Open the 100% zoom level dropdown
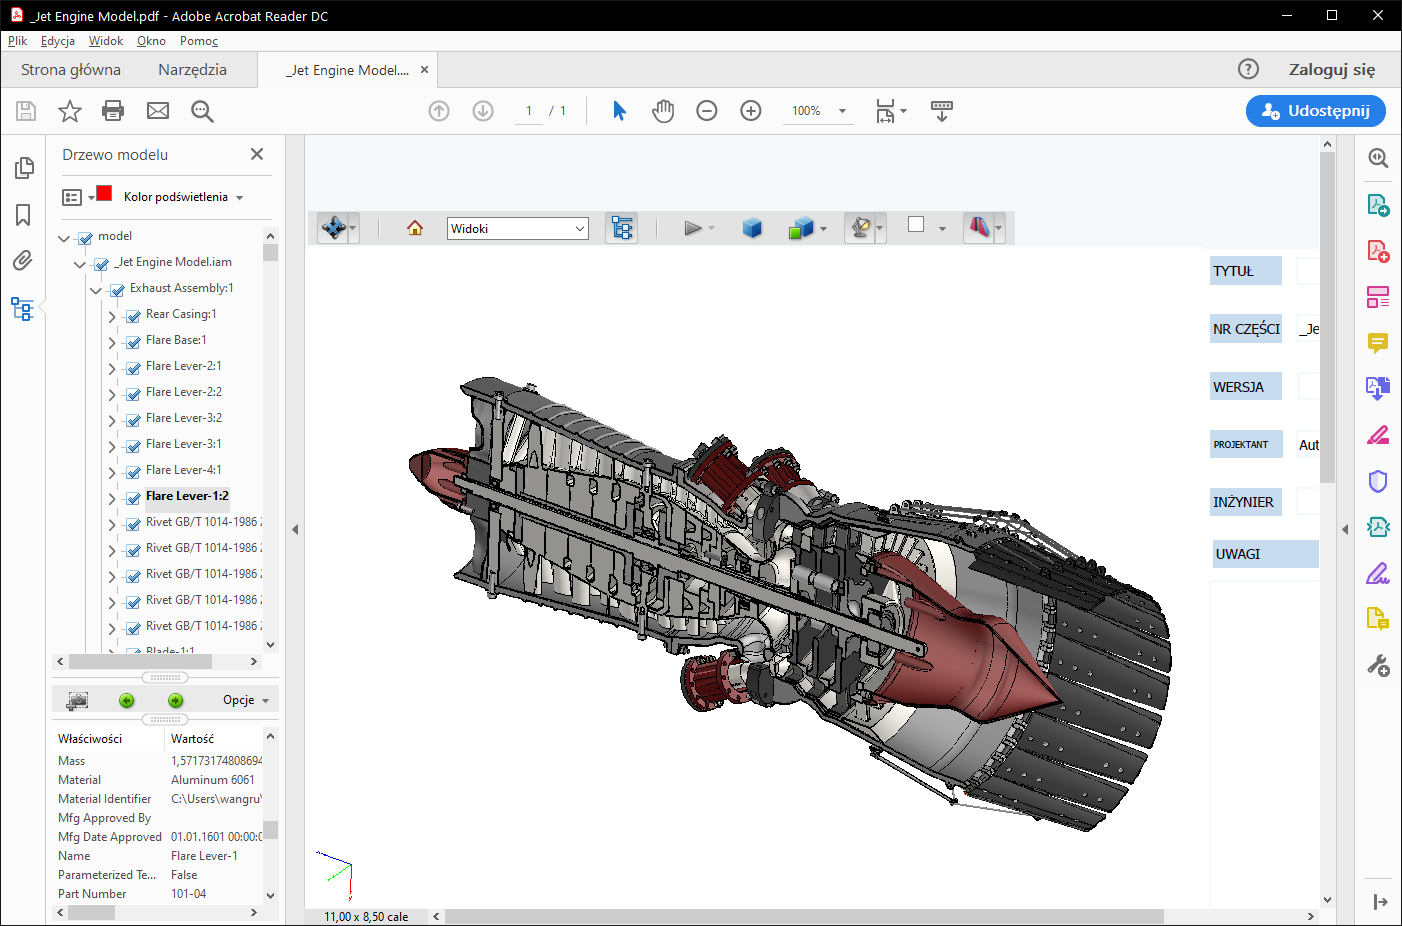Image resolution: width=1402 pixels, height=926 pixels. click(842, 111)
